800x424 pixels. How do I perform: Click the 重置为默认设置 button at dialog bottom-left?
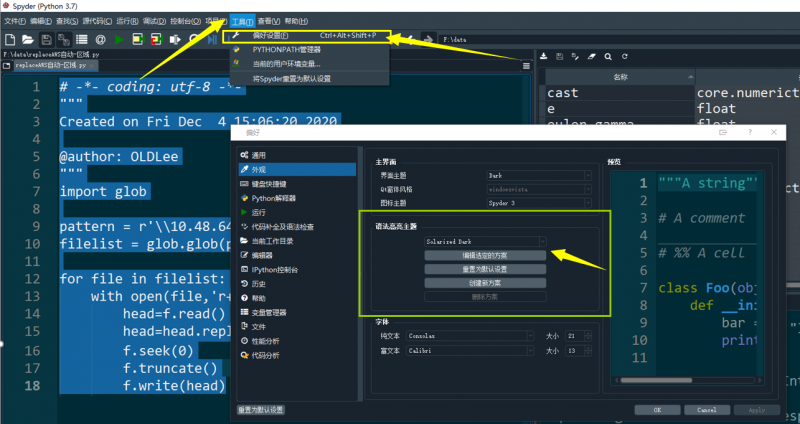(261, 410)
